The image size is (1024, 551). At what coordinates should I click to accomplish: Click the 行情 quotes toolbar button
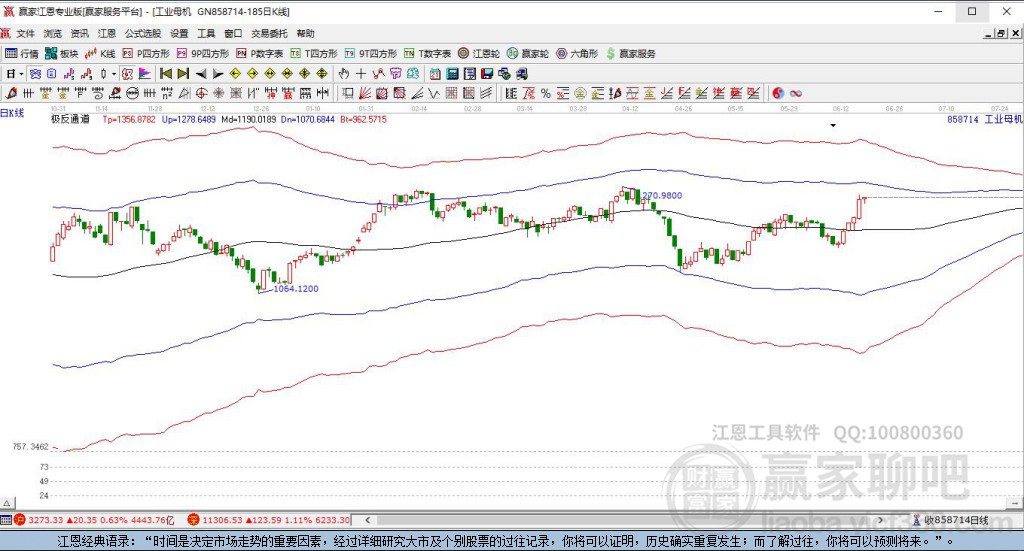(22, 54)
